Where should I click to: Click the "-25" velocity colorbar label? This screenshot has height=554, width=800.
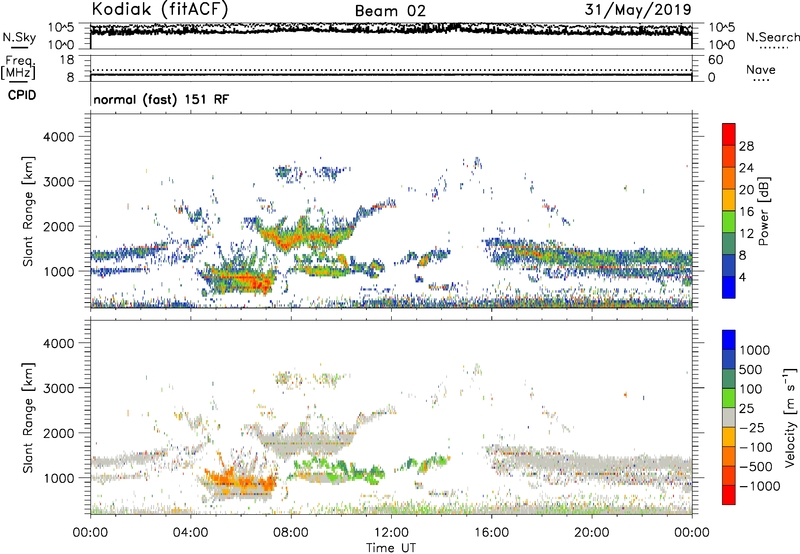point(752,427)
